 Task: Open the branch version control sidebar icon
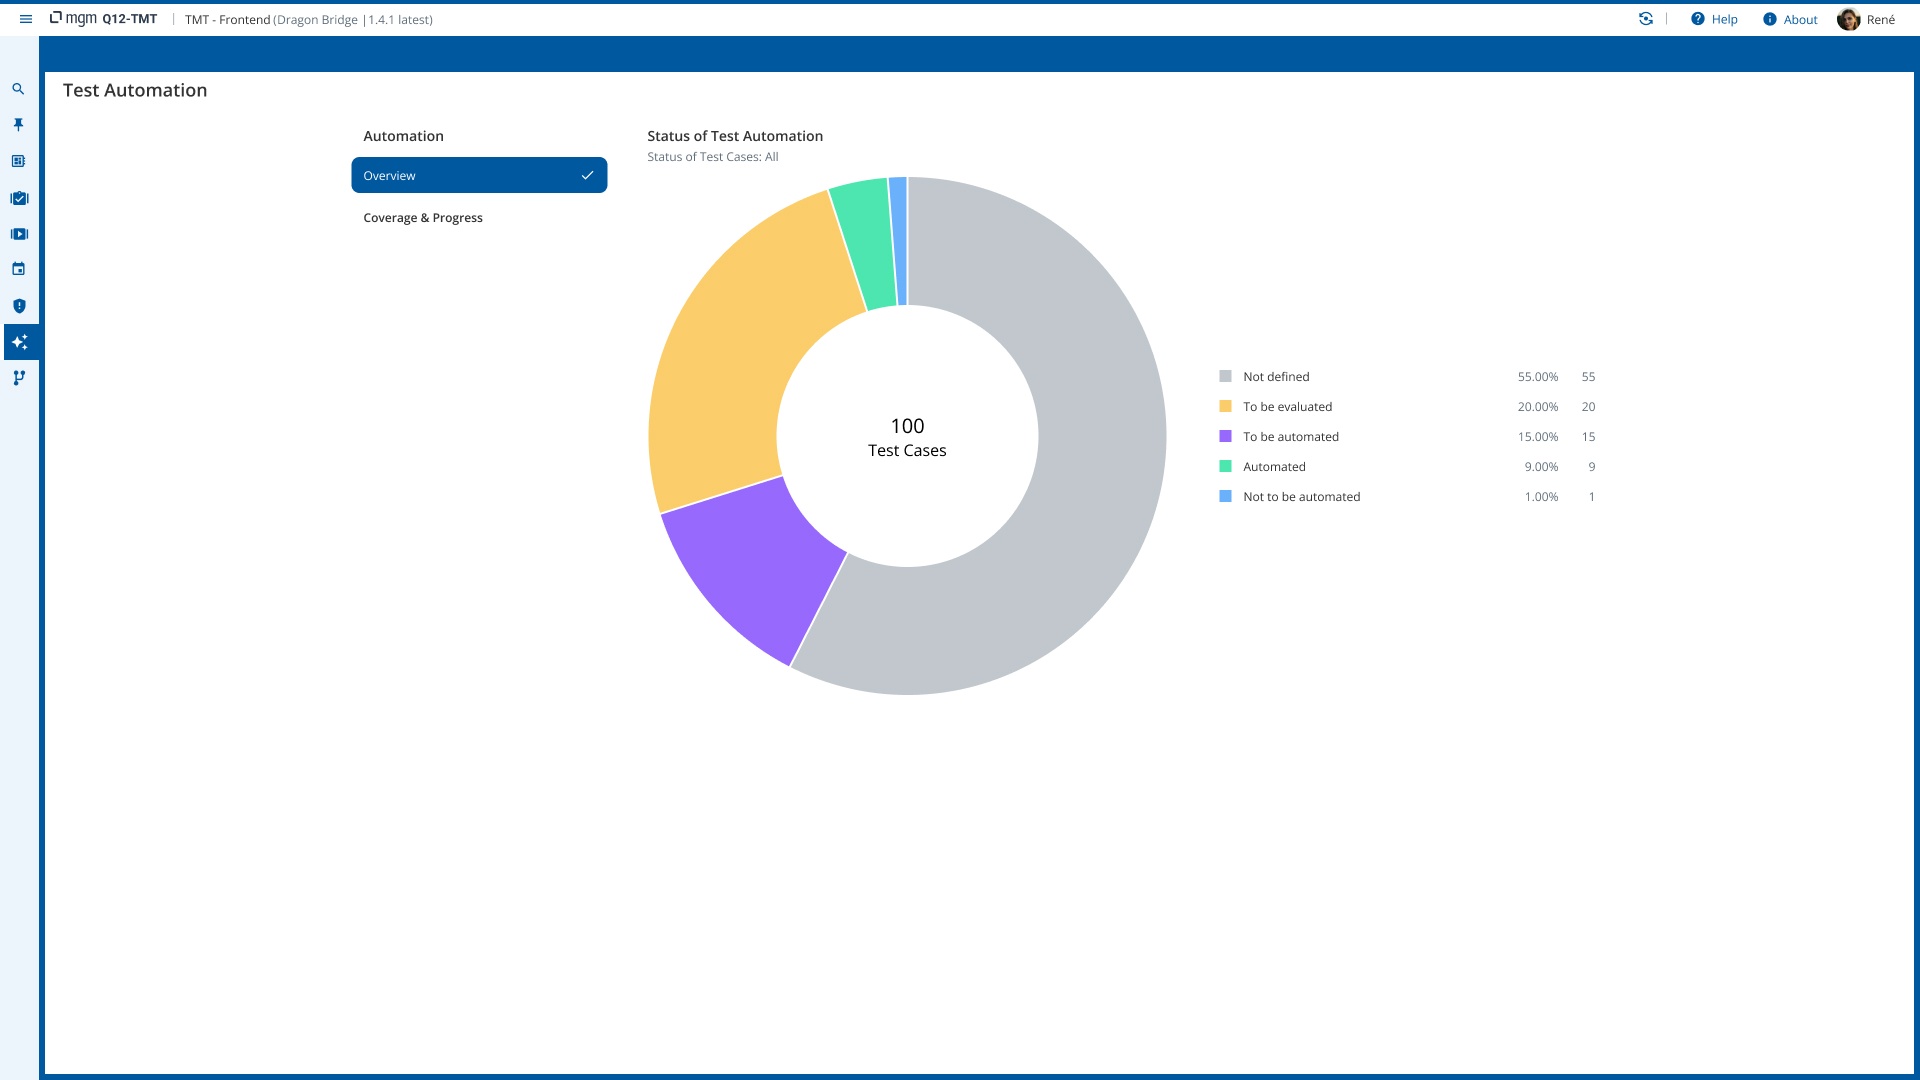point(19,378)
